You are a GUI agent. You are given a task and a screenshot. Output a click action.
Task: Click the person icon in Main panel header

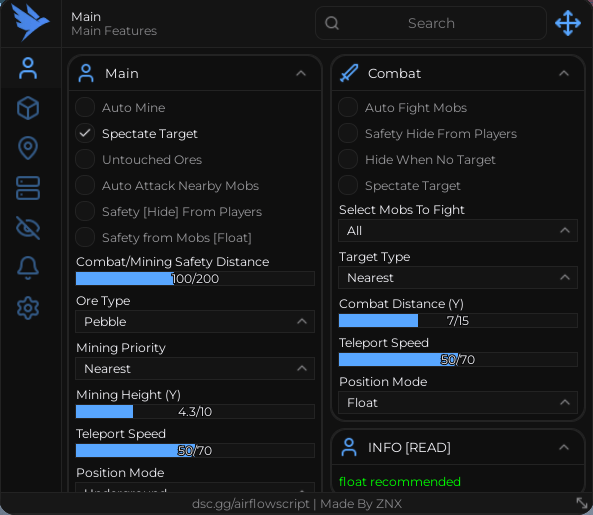coord(86,73)
